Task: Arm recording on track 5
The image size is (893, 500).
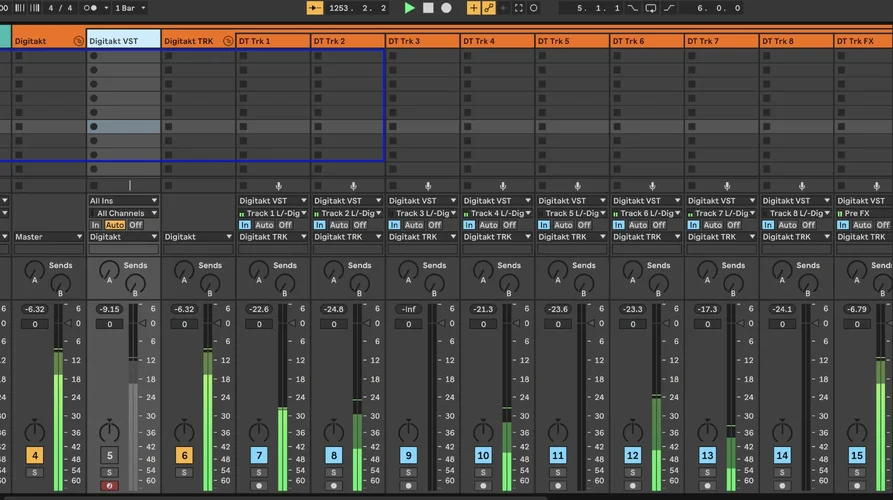Action: click(x=109, y=485)
